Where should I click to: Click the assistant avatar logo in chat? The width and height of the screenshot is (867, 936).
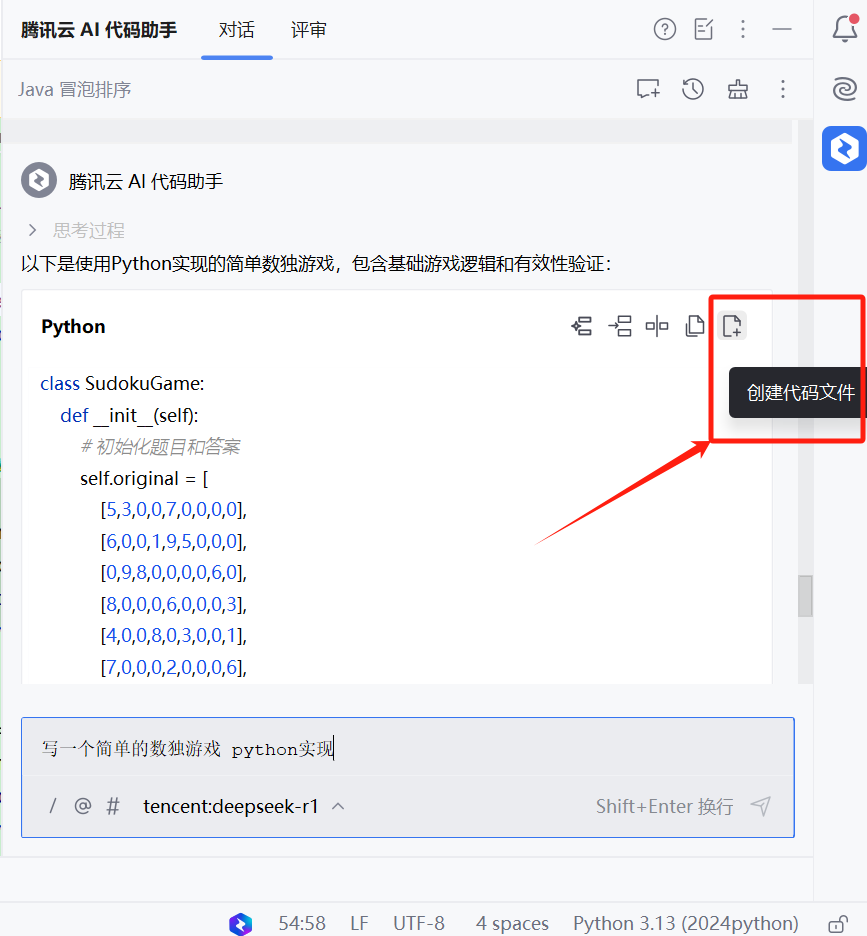(x=39, y=180)
